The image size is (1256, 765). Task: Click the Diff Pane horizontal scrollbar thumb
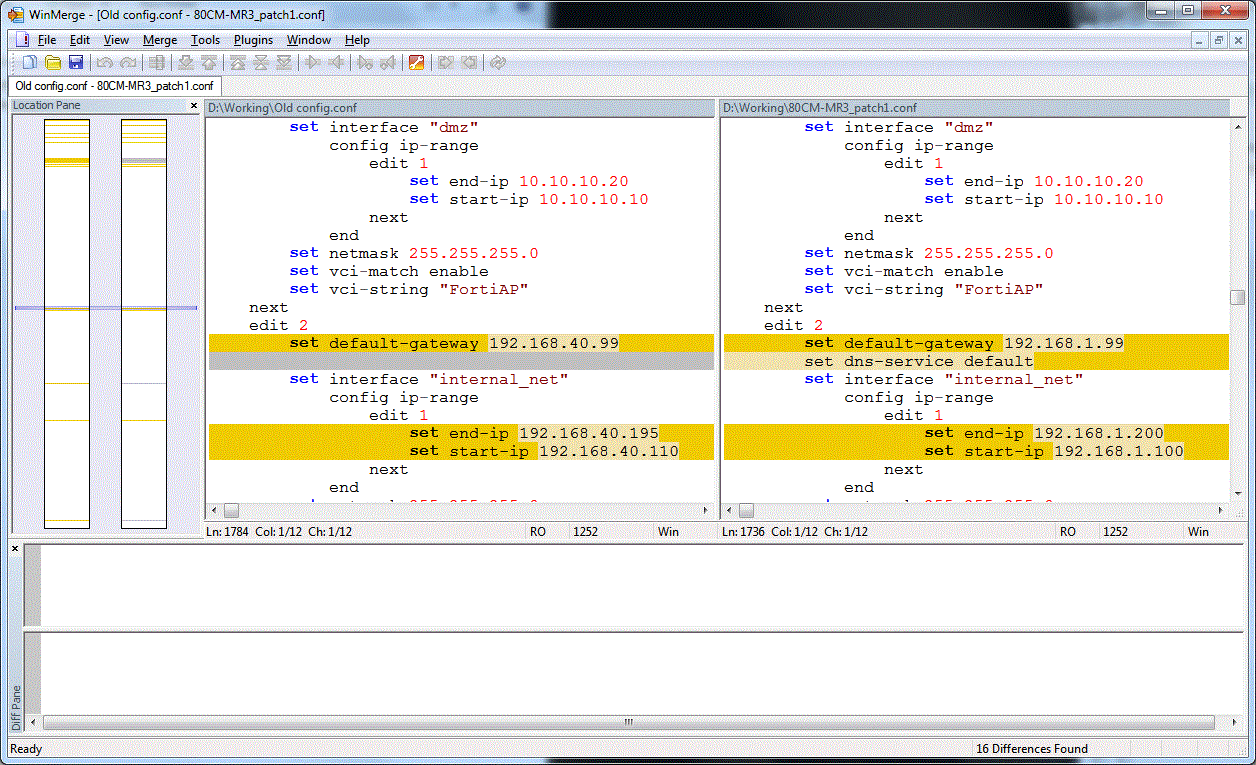coord(628,722)
